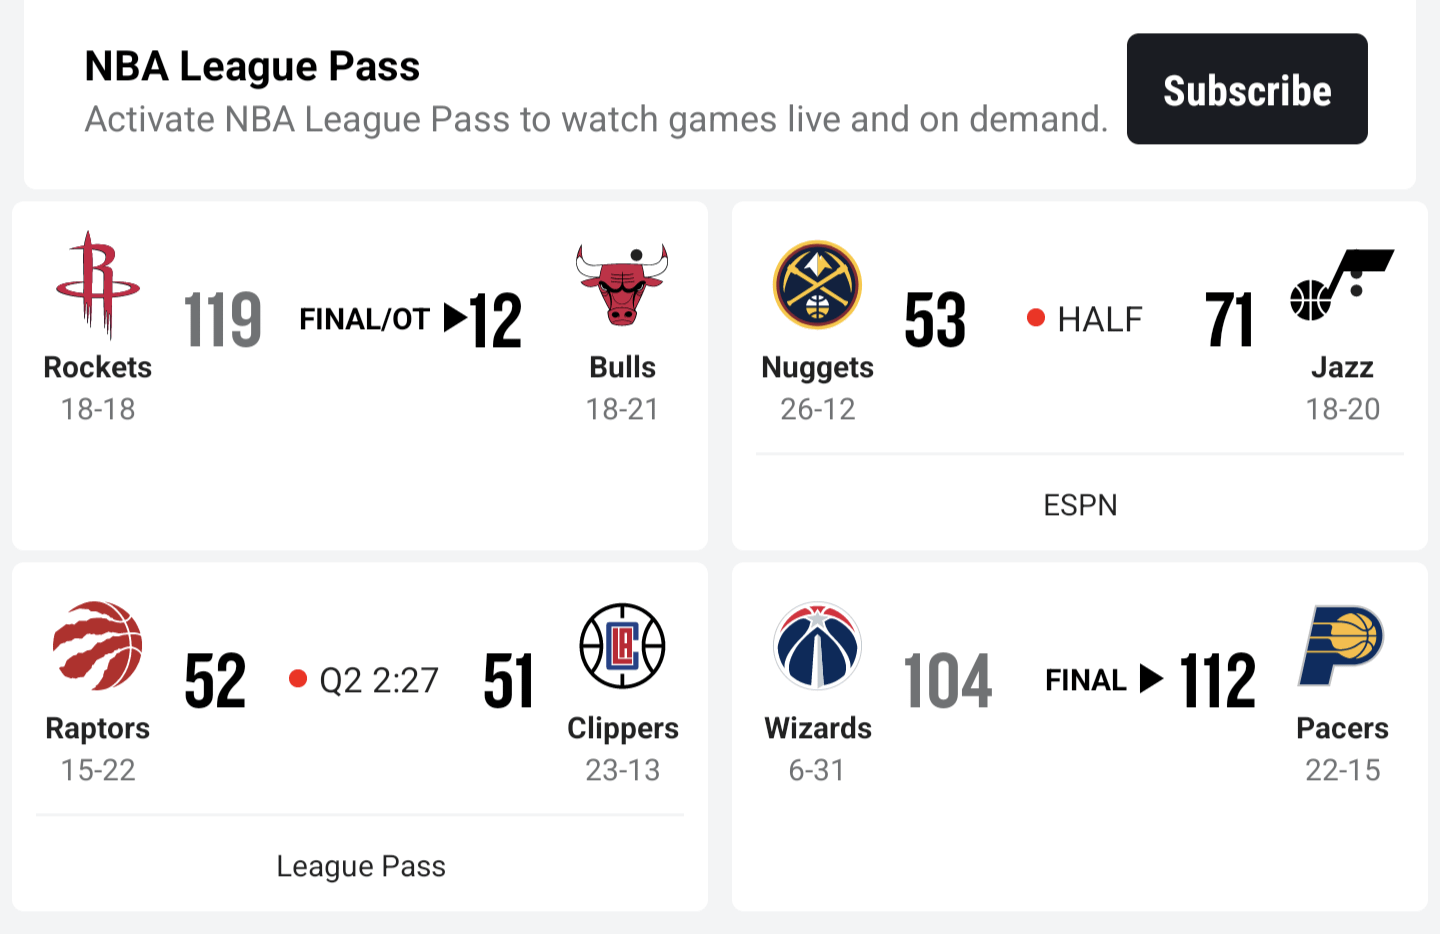The width and height of the screenshot is (1440, 934).
Task: Tap the Utah Jazz logo
Action: [1342, 285]
